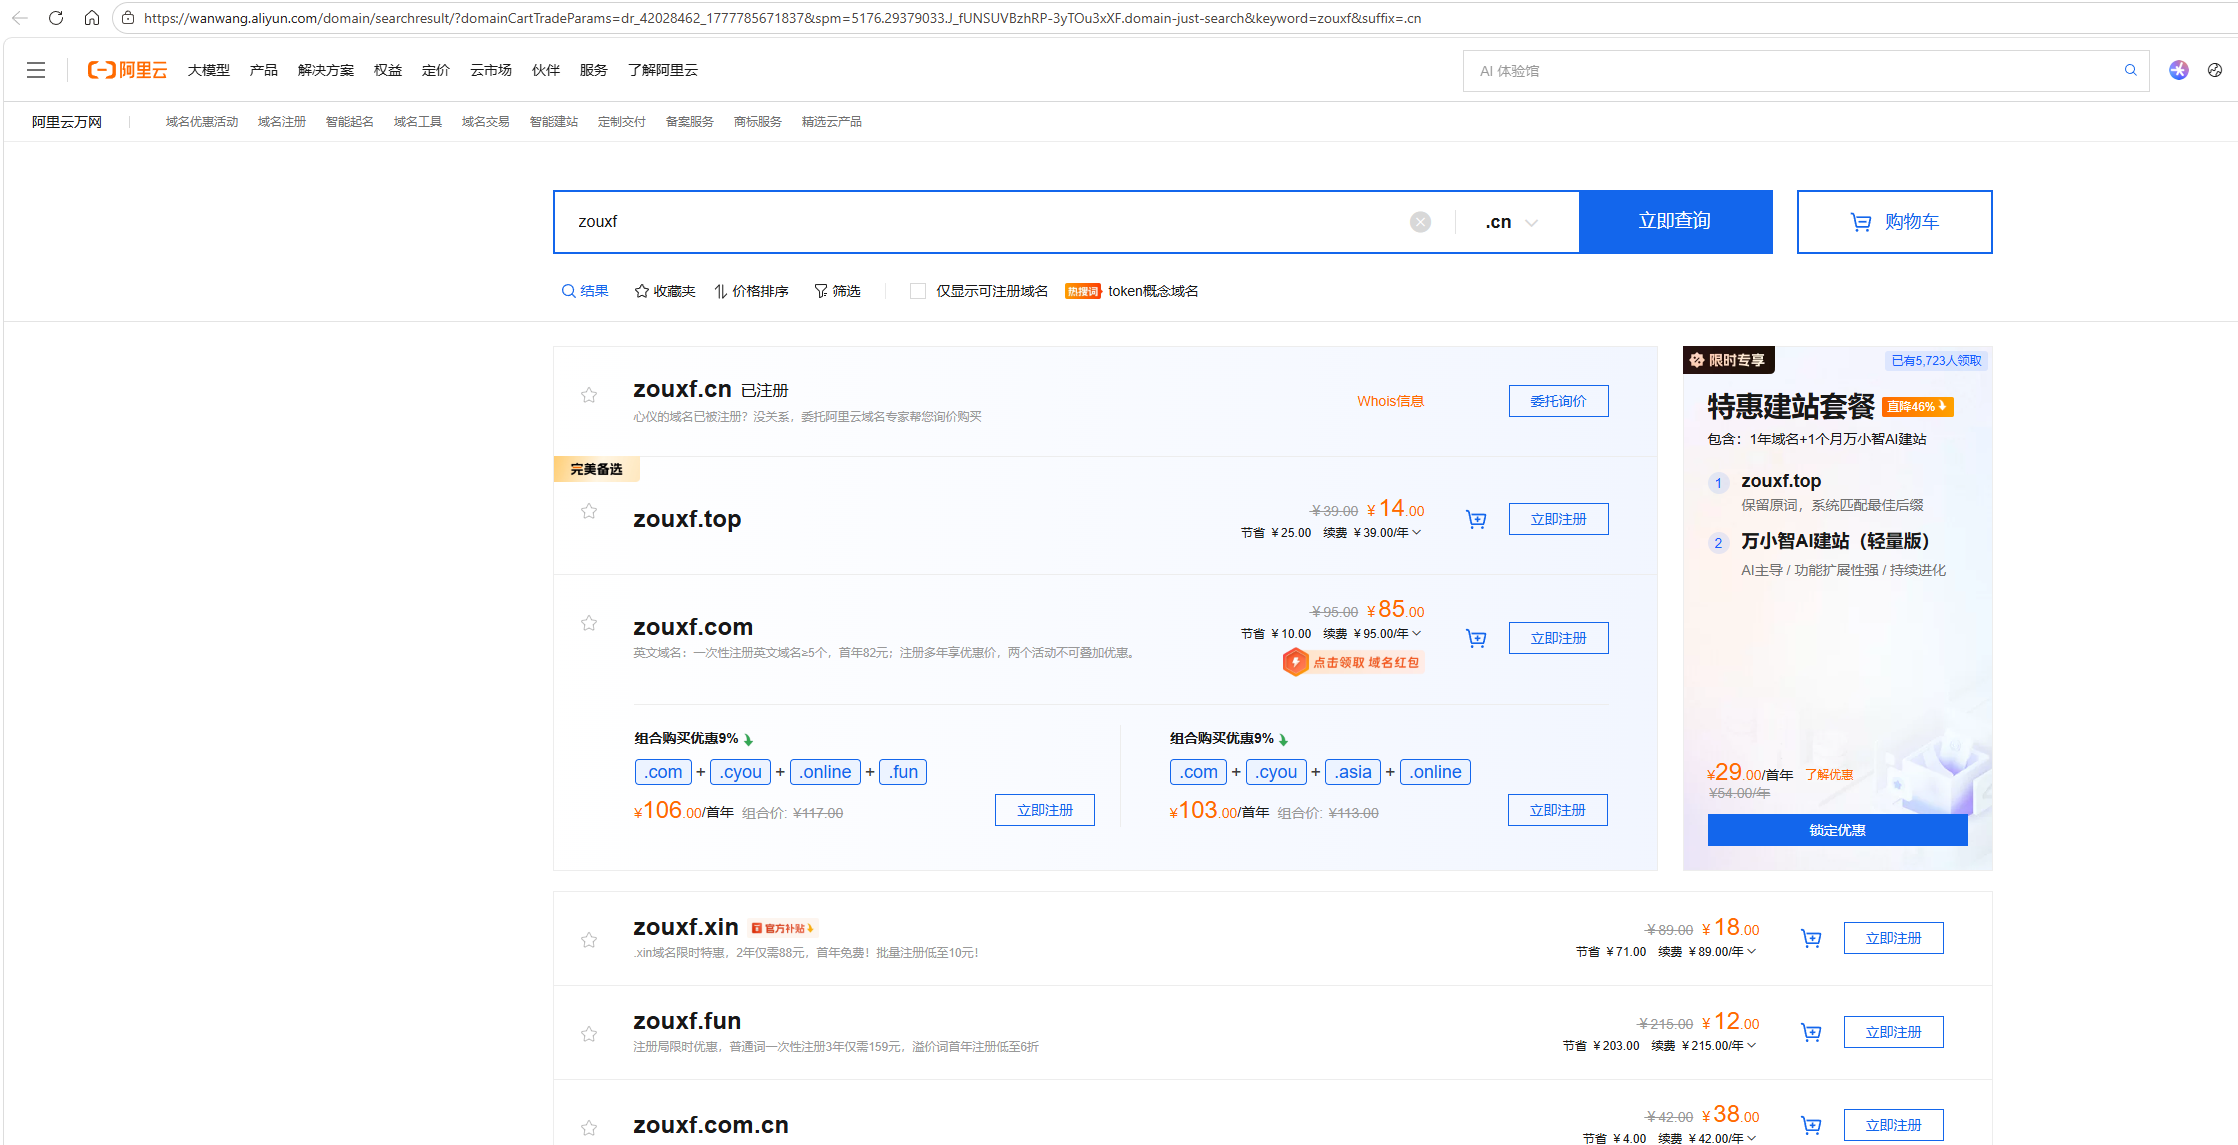The height and width of the screenshot is (1145, 2238).
Task: Favorite zouxf.cn with its star icon
Action: pos(589,395)
